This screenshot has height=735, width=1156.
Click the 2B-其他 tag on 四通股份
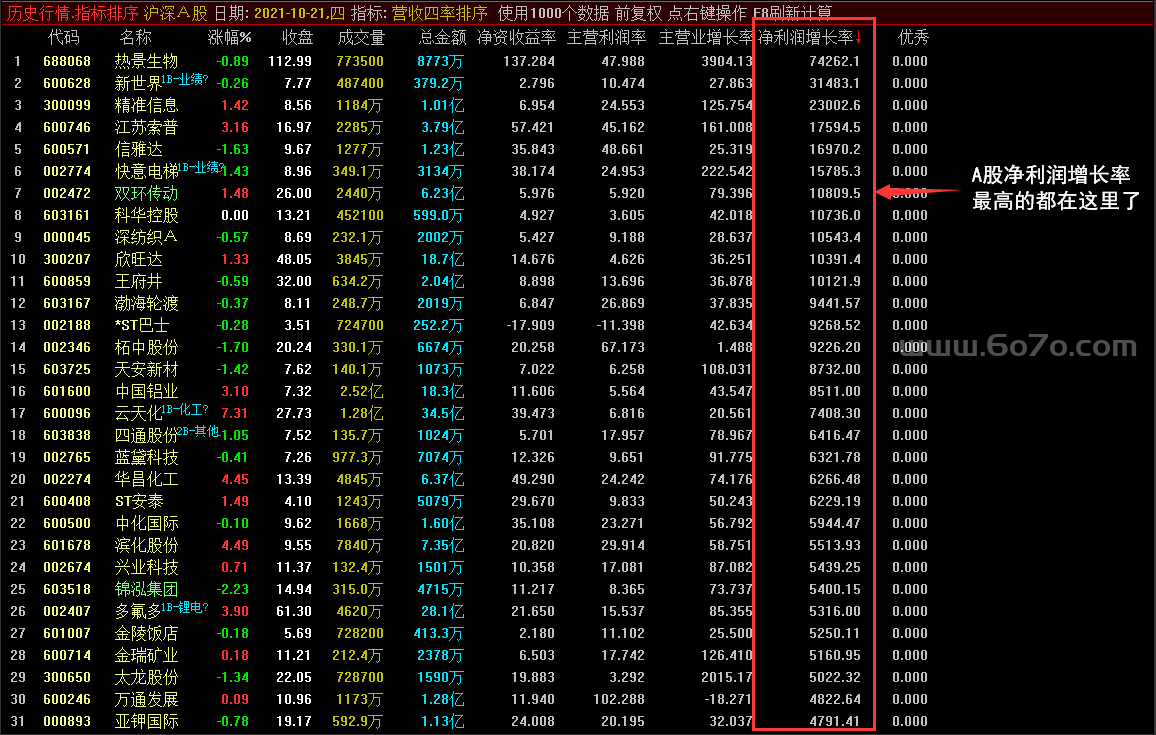click(x=198, y=431)
